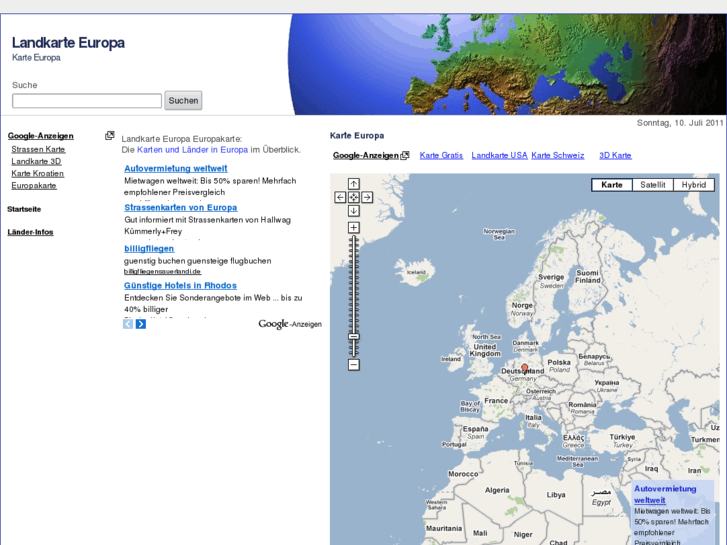Click the Karte Europa heading above map

pos(357,135)
